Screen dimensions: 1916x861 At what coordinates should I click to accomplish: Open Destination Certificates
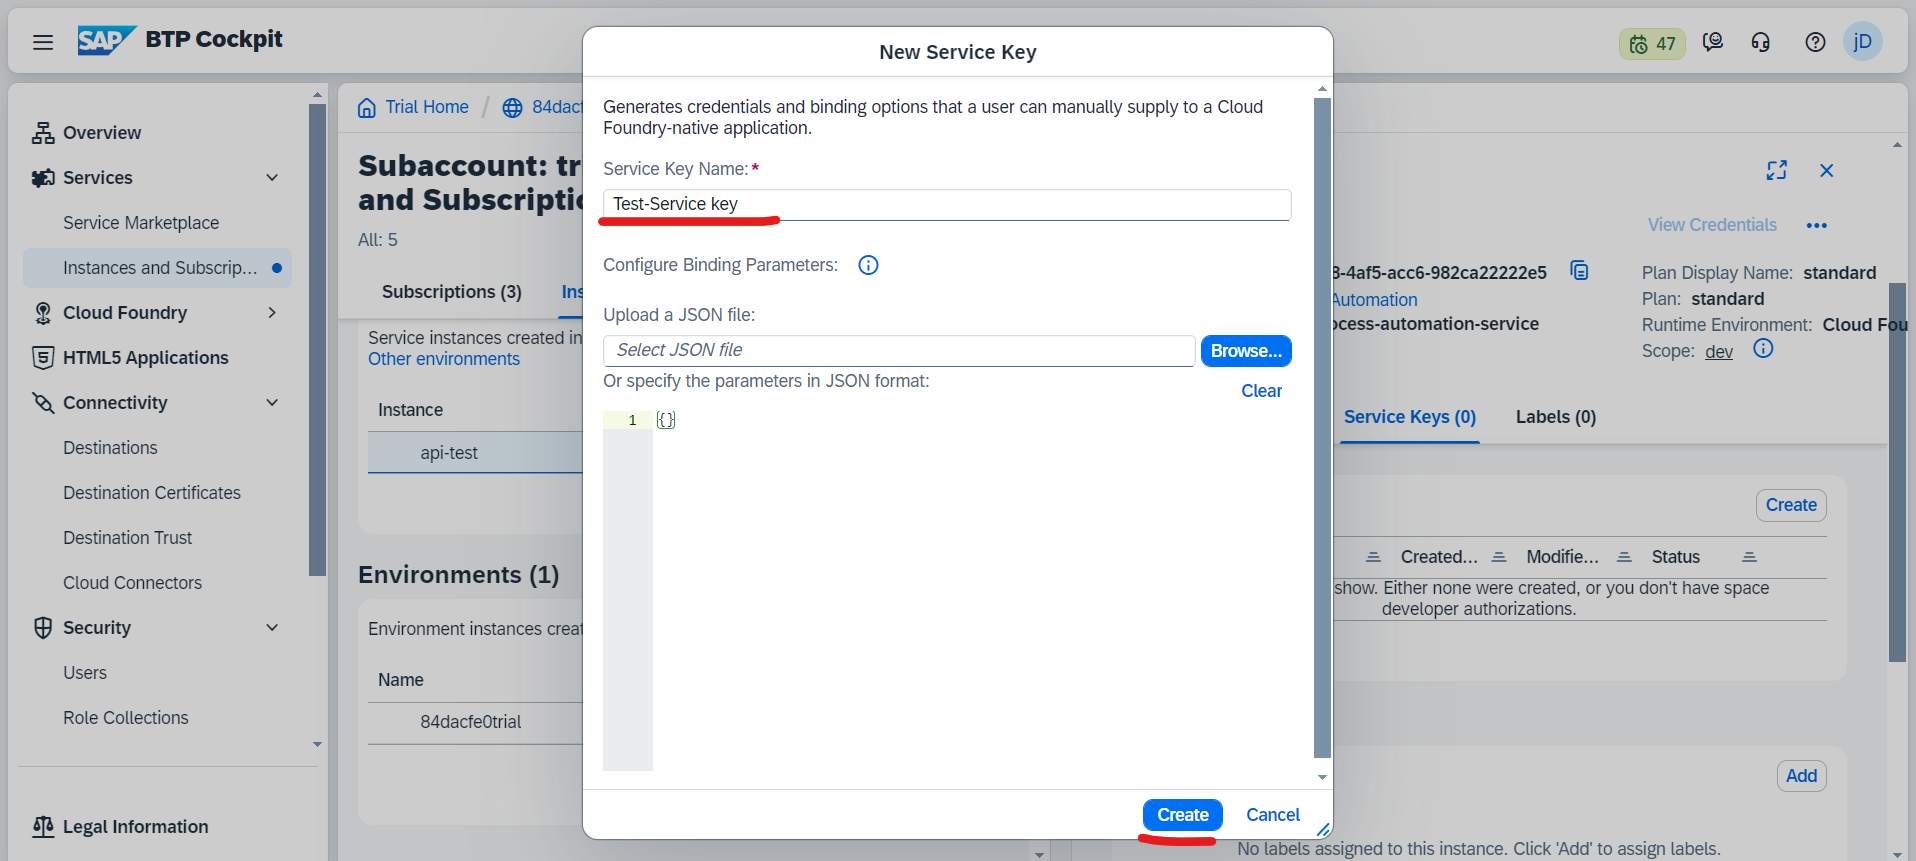[x=152, y=493]
